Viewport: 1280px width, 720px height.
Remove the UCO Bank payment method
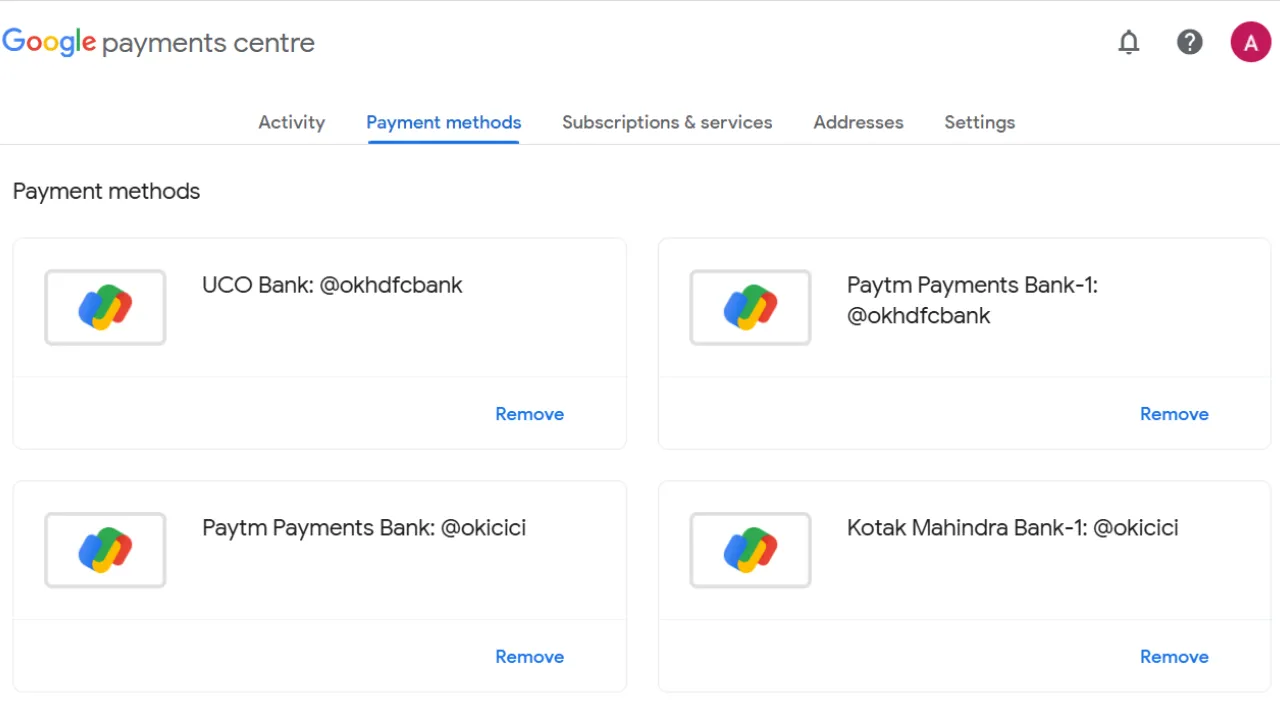pos(529,413)
